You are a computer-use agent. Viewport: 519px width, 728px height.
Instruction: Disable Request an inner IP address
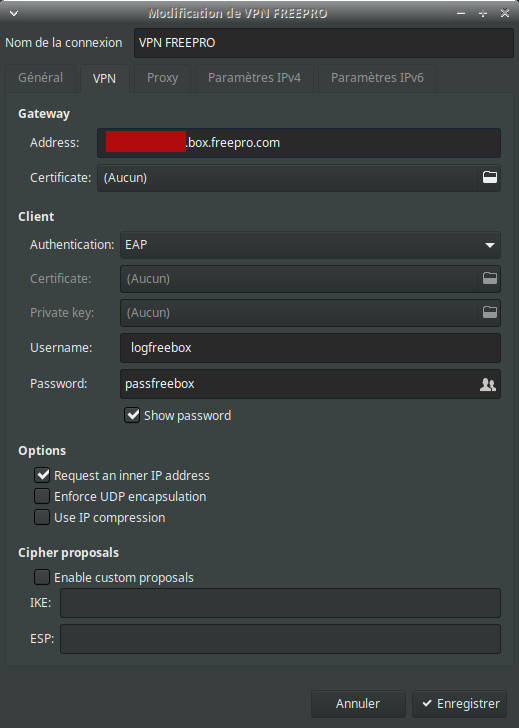click(42, 475)
